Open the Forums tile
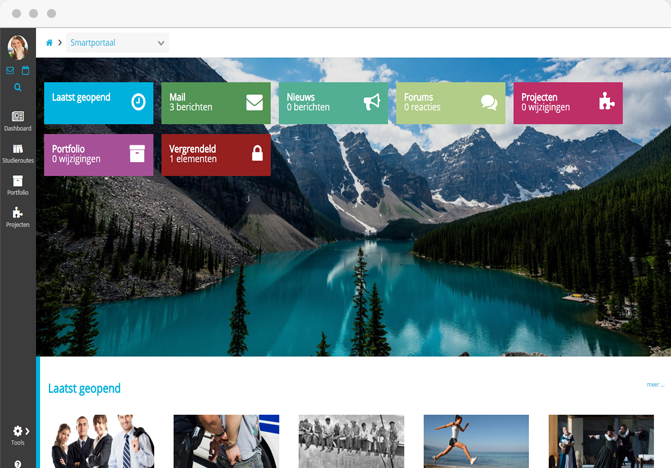Image resolution: width=671 pixels, height=468 pixels. point(450,103)
